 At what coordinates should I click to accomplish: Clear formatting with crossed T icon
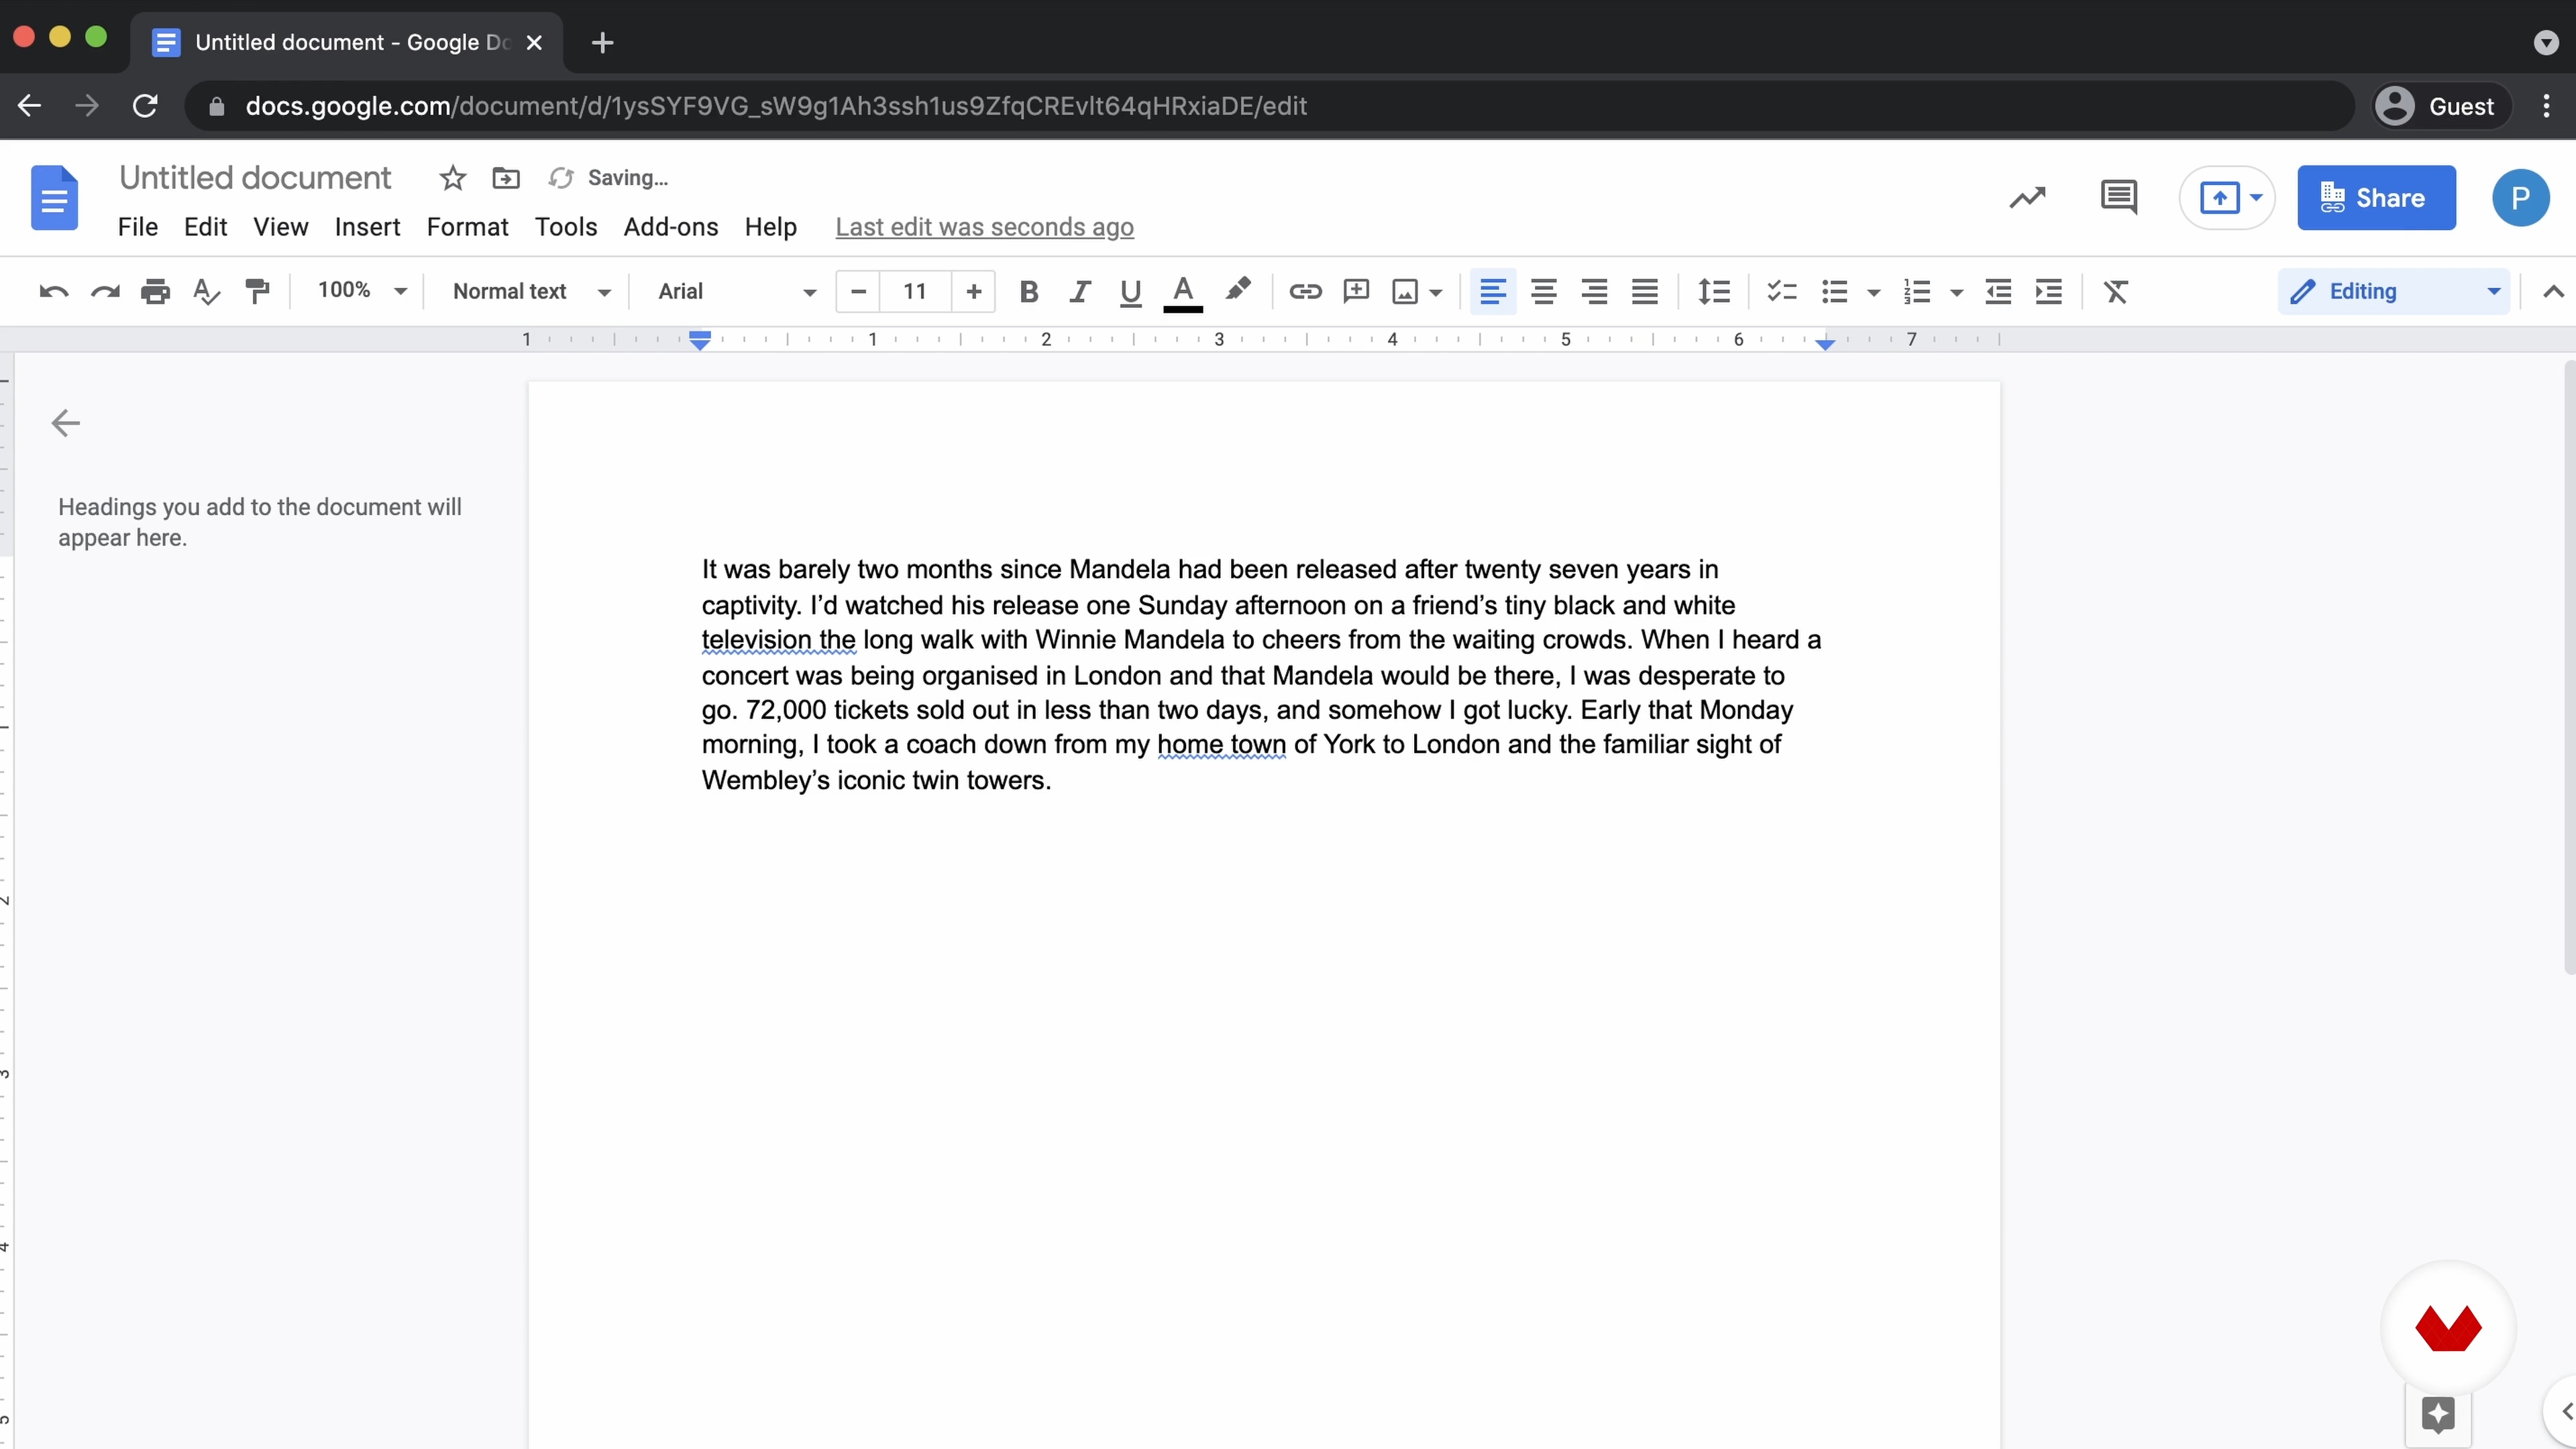point(2116,291)
